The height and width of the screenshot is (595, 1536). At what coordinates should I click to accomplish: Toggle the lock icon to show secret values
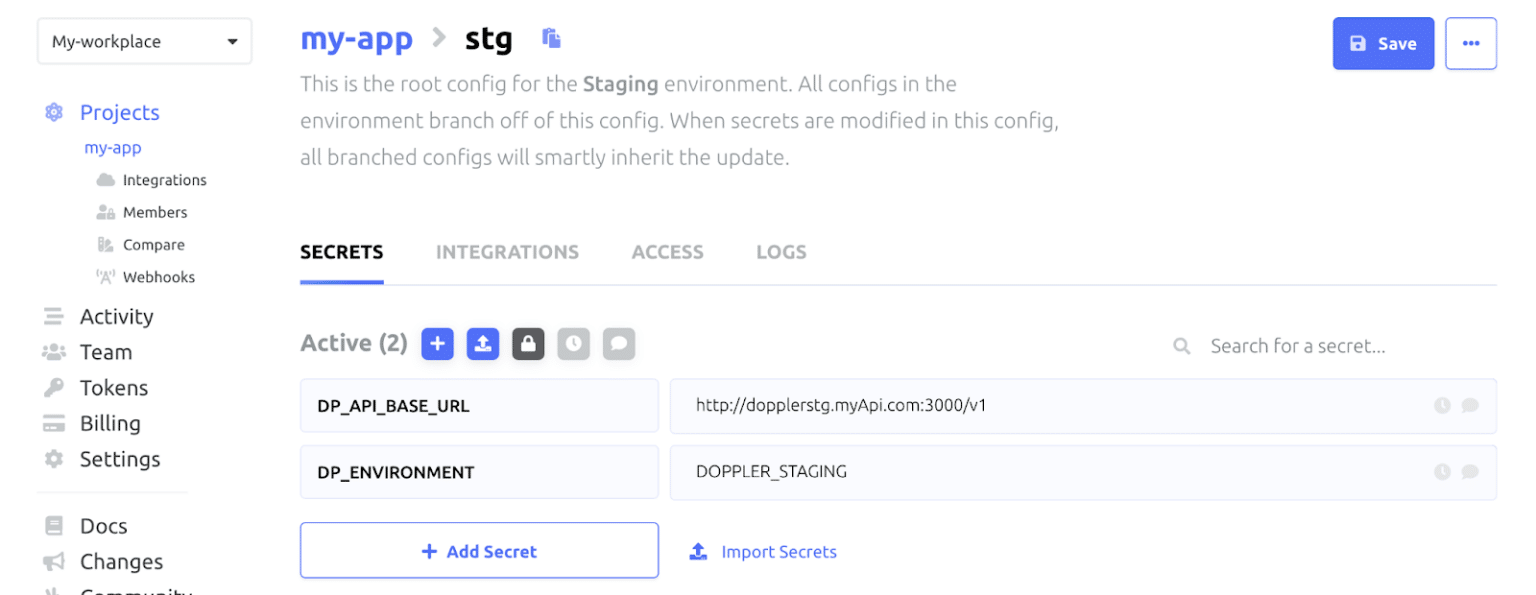tap(528, 344)
